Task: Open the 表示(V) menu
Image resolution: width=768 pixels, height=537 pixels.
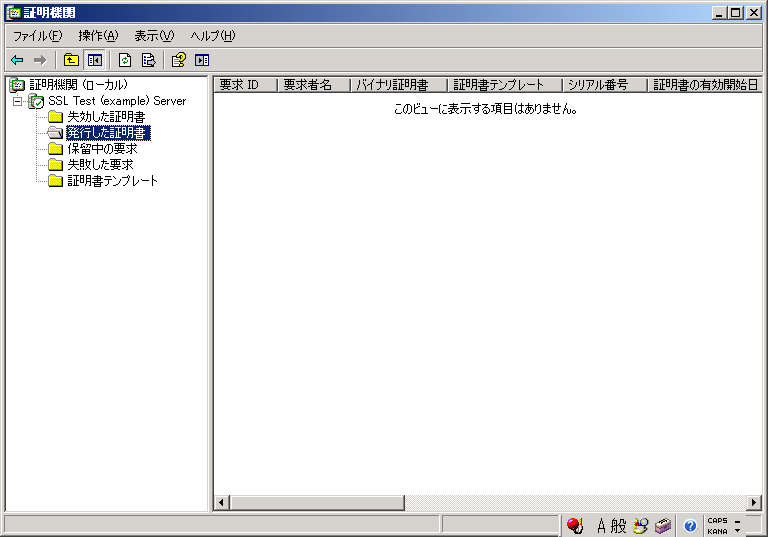Action: (x=154, y=36)
